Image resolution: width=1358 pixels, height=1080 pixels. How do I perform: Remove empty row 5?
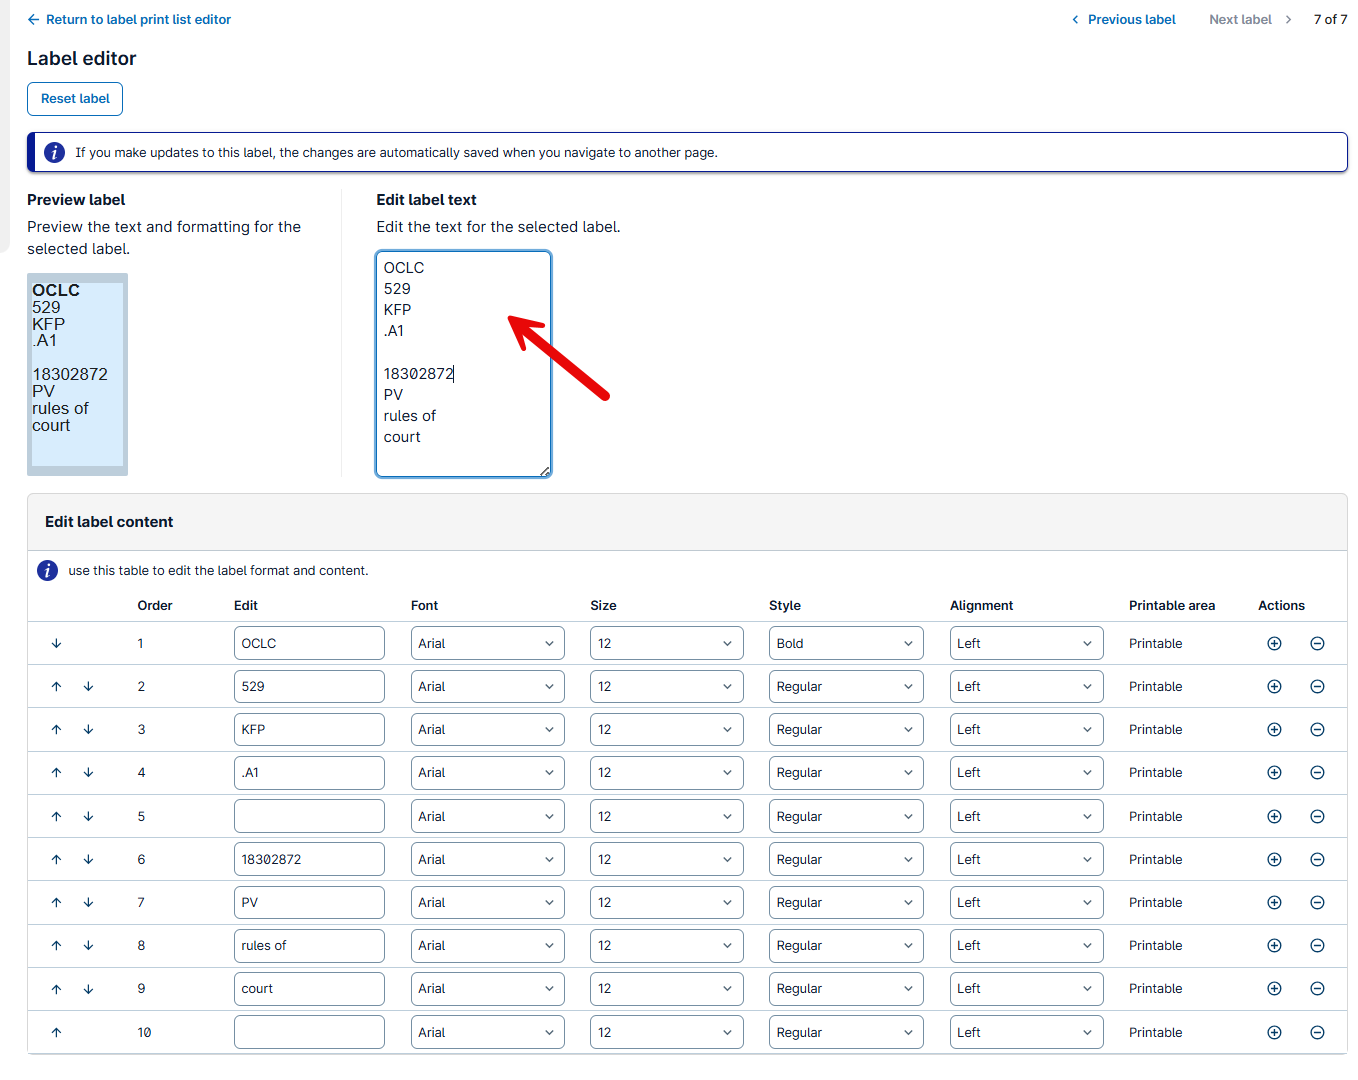coord(1317,817)
